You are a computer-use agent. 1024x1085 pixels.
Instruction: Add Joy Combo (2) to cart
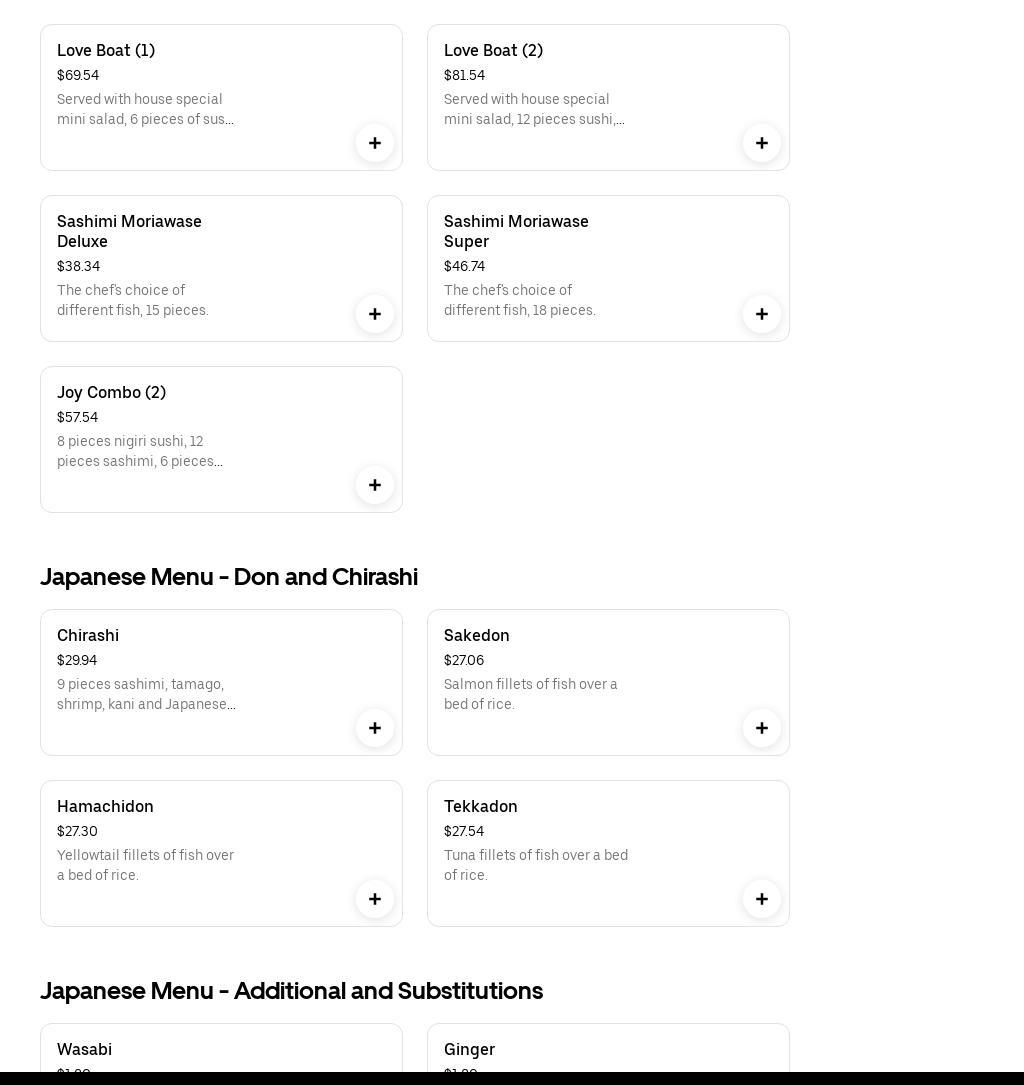click(x=375, y=485)
